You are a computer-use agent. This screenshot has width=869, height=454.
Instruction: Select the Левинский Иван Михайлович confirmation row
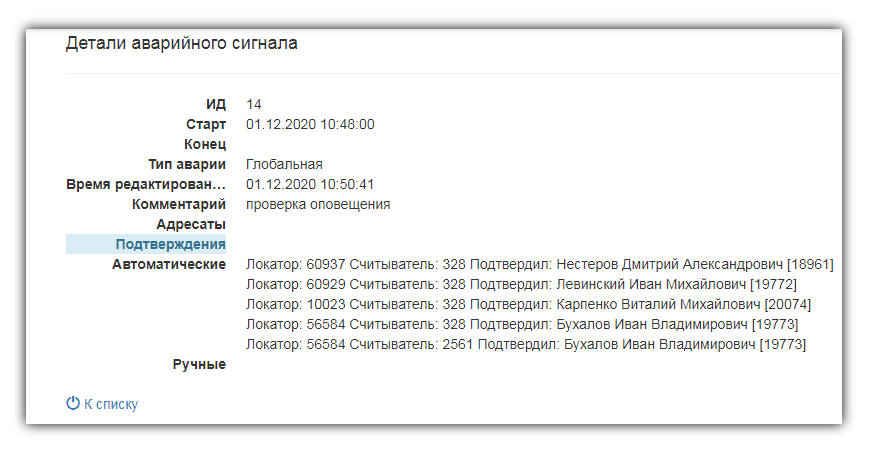pos(522,284)
